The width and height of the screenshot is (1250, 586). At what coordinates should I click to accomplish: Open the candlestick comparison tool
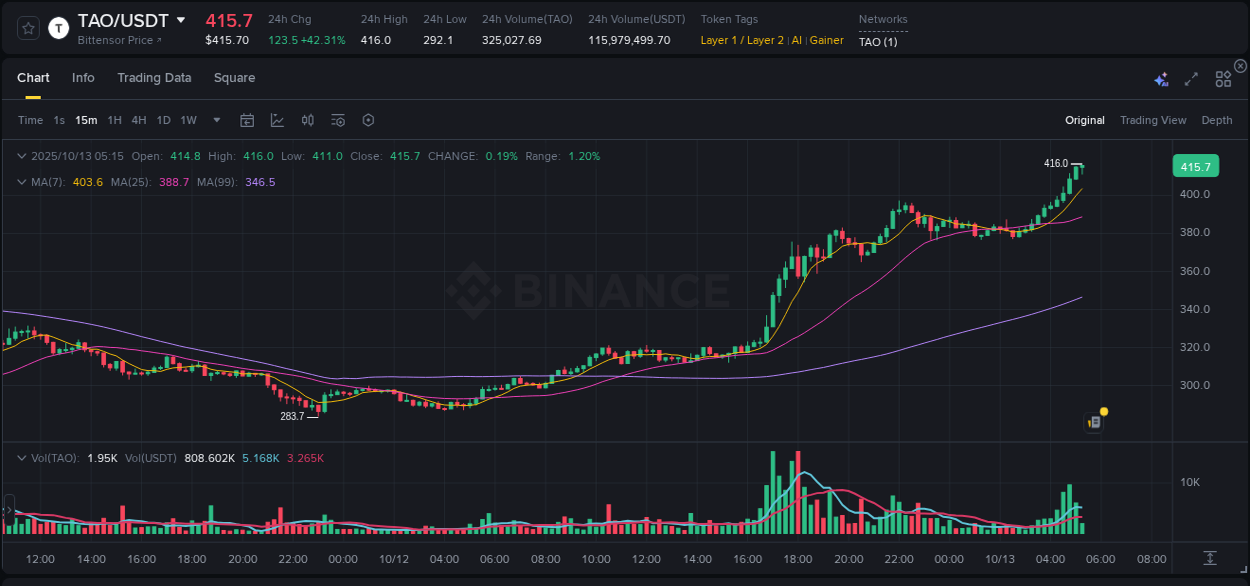[x=308, y=120]
